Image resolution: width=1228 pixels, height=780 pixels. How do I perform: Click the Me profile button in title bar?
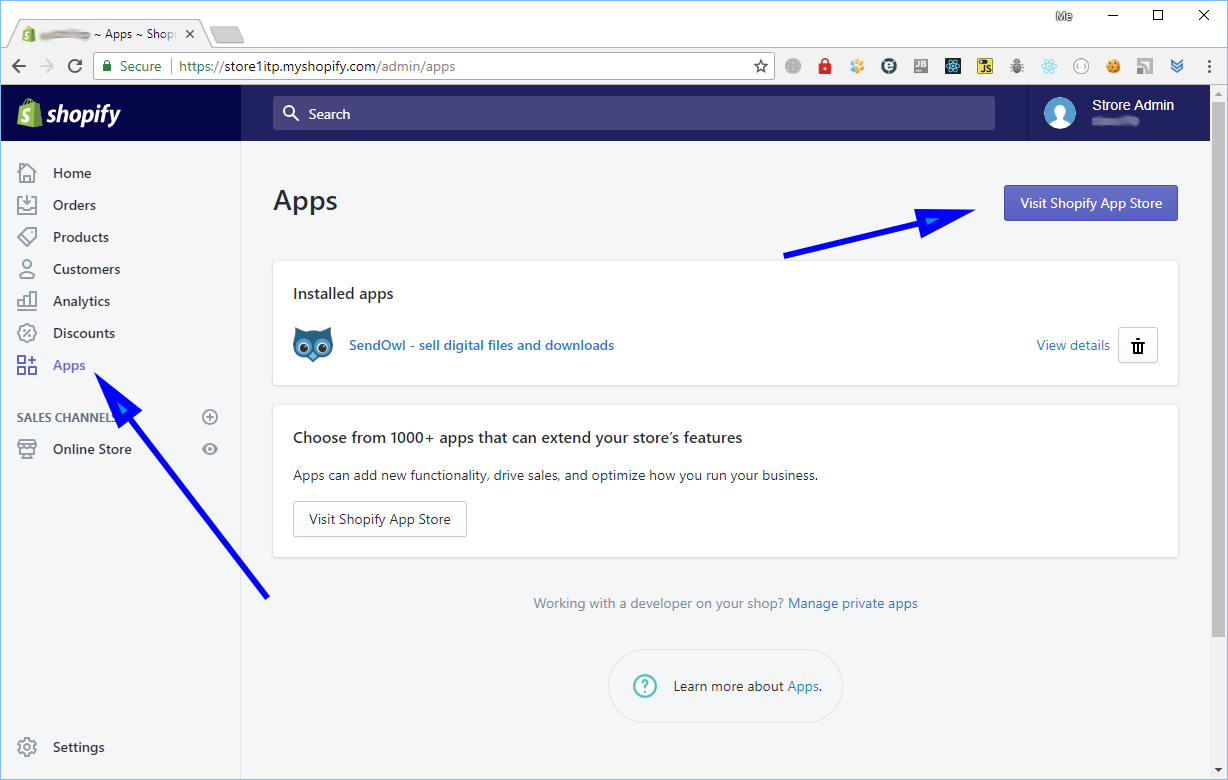(x=1064, y=16)
